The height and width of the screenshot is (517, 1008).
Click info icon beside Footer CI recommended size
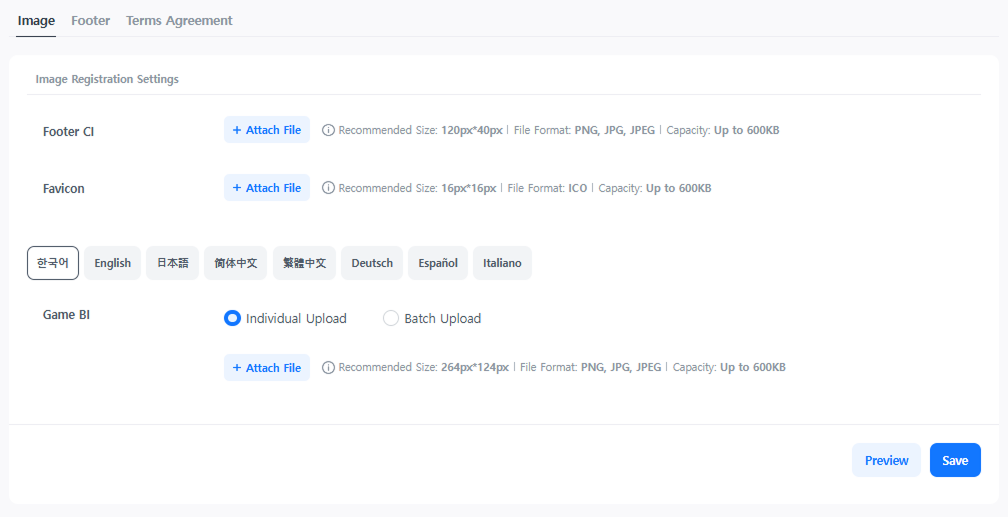pyautogui.click(x=328, y=130)
